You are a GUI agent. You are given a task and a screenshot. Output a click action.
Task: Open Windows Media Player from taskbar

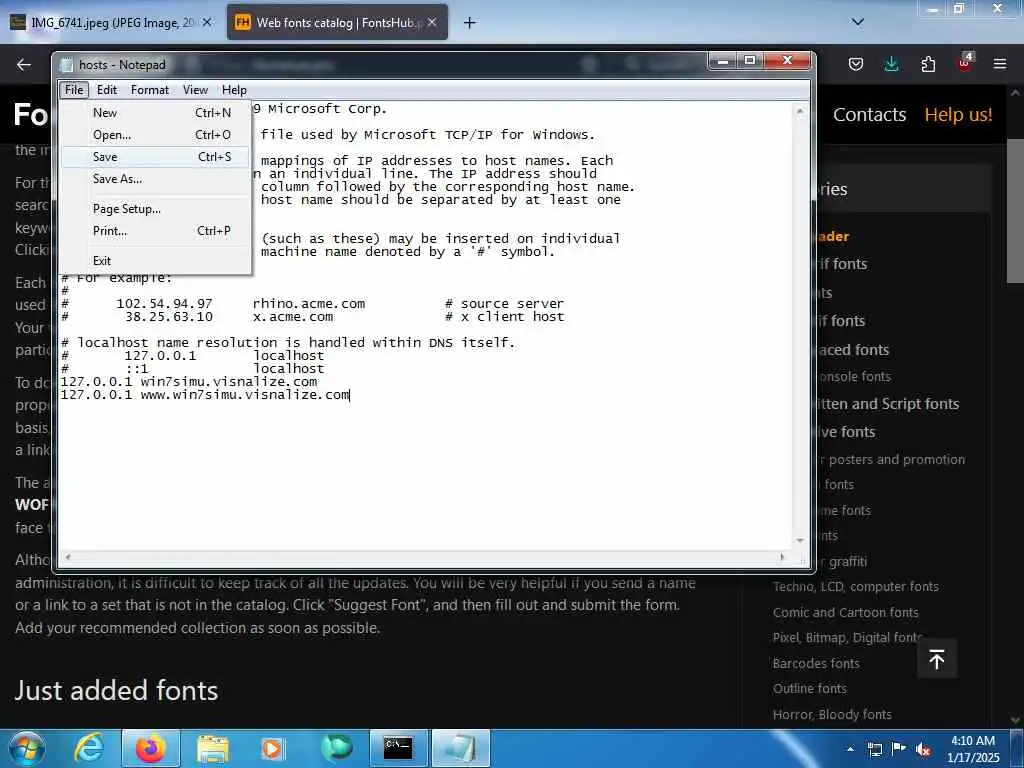[x=272, y=748]
